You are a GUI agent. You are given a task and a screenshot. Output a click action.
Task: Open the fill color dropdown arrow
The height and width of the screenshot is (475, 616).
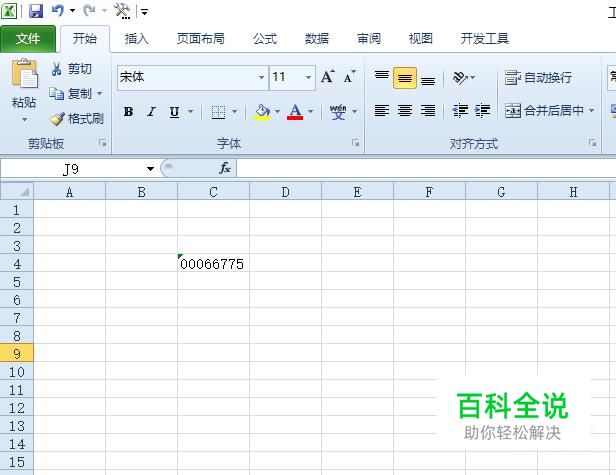[x=277, y=112]
